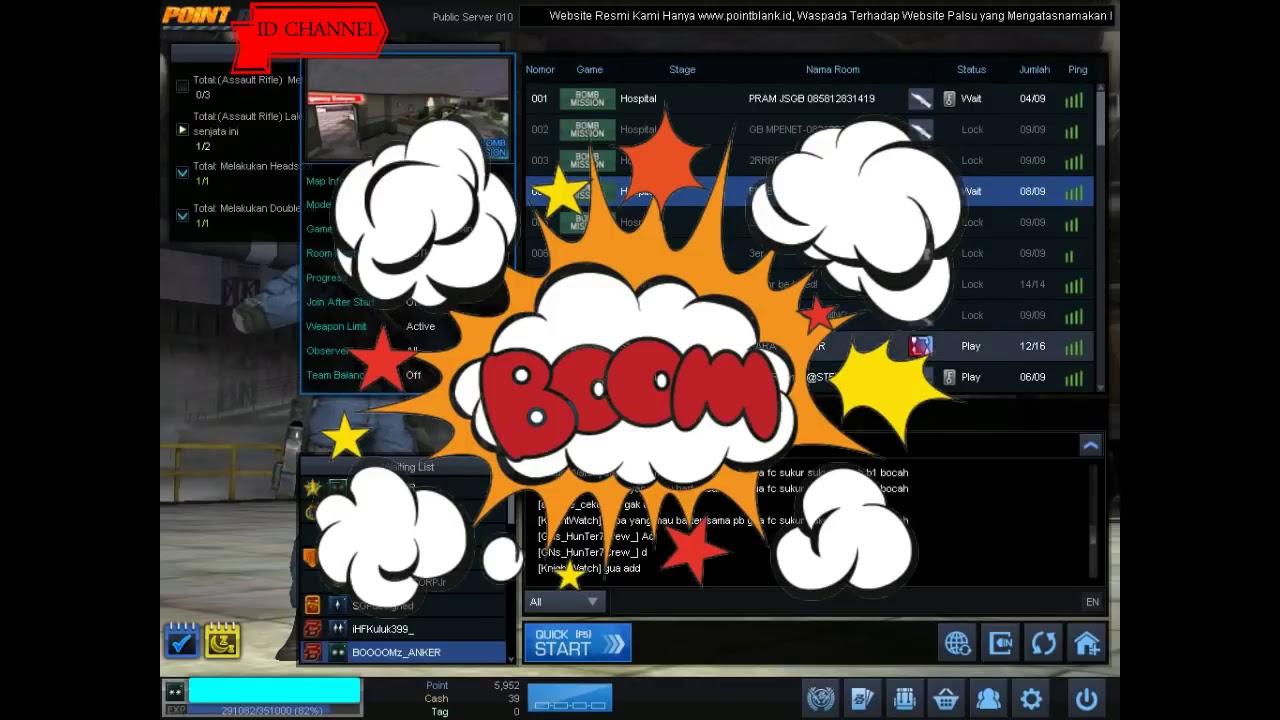Open the daily mission checklist icon
This screenshot has height=720, width=1280.
[x=181, y=641]
